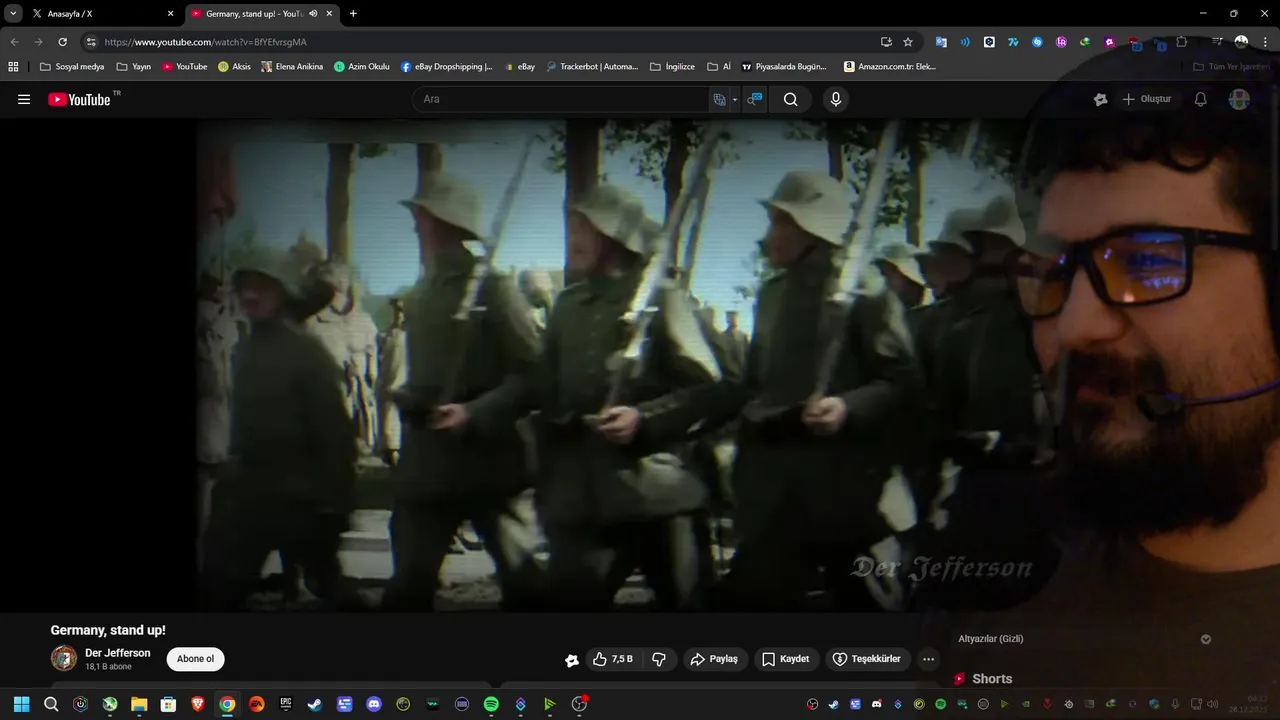Open the Apps grid in bookmarks bar
Screen dimensions: 1280x720
pos(13,67)
